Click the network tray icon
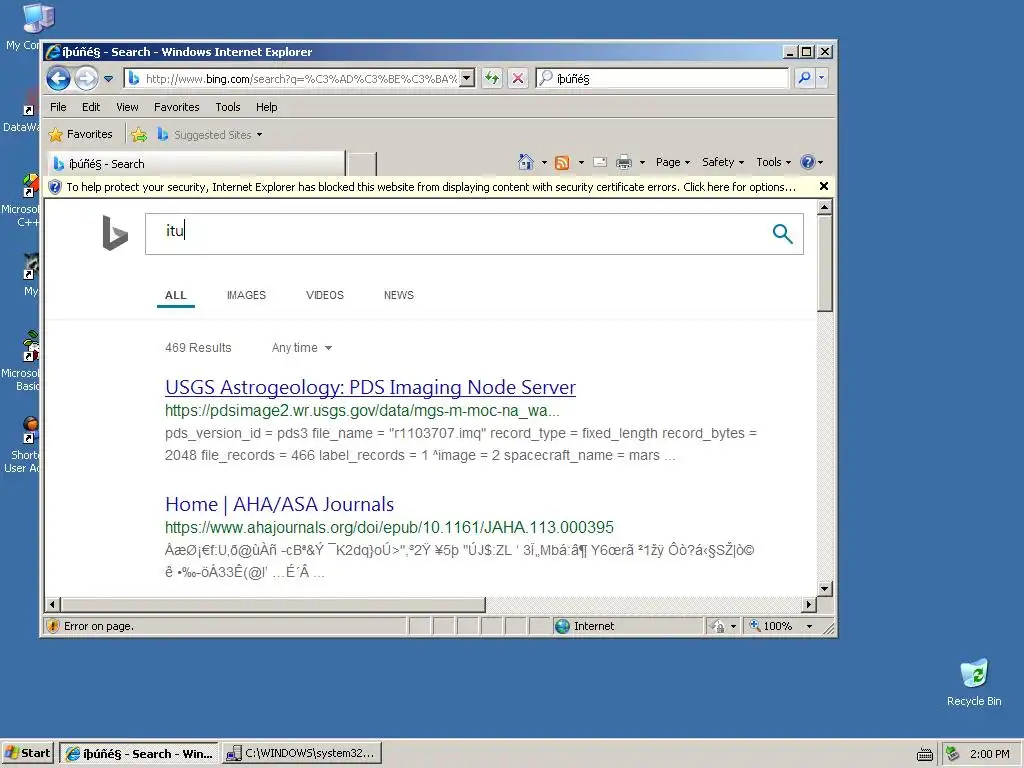The width and height of the screenshot is (1024, 768). 953,754
